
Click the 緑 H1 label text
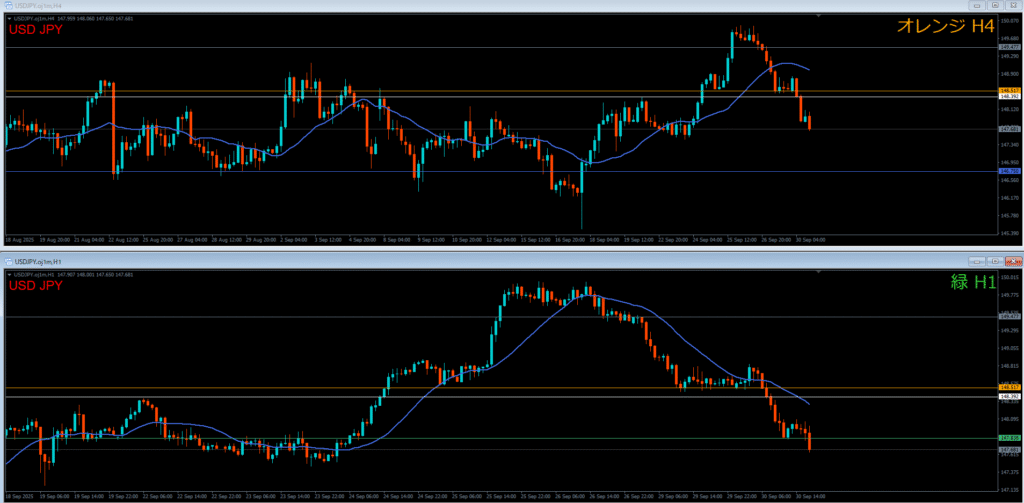tap(973, 282)
